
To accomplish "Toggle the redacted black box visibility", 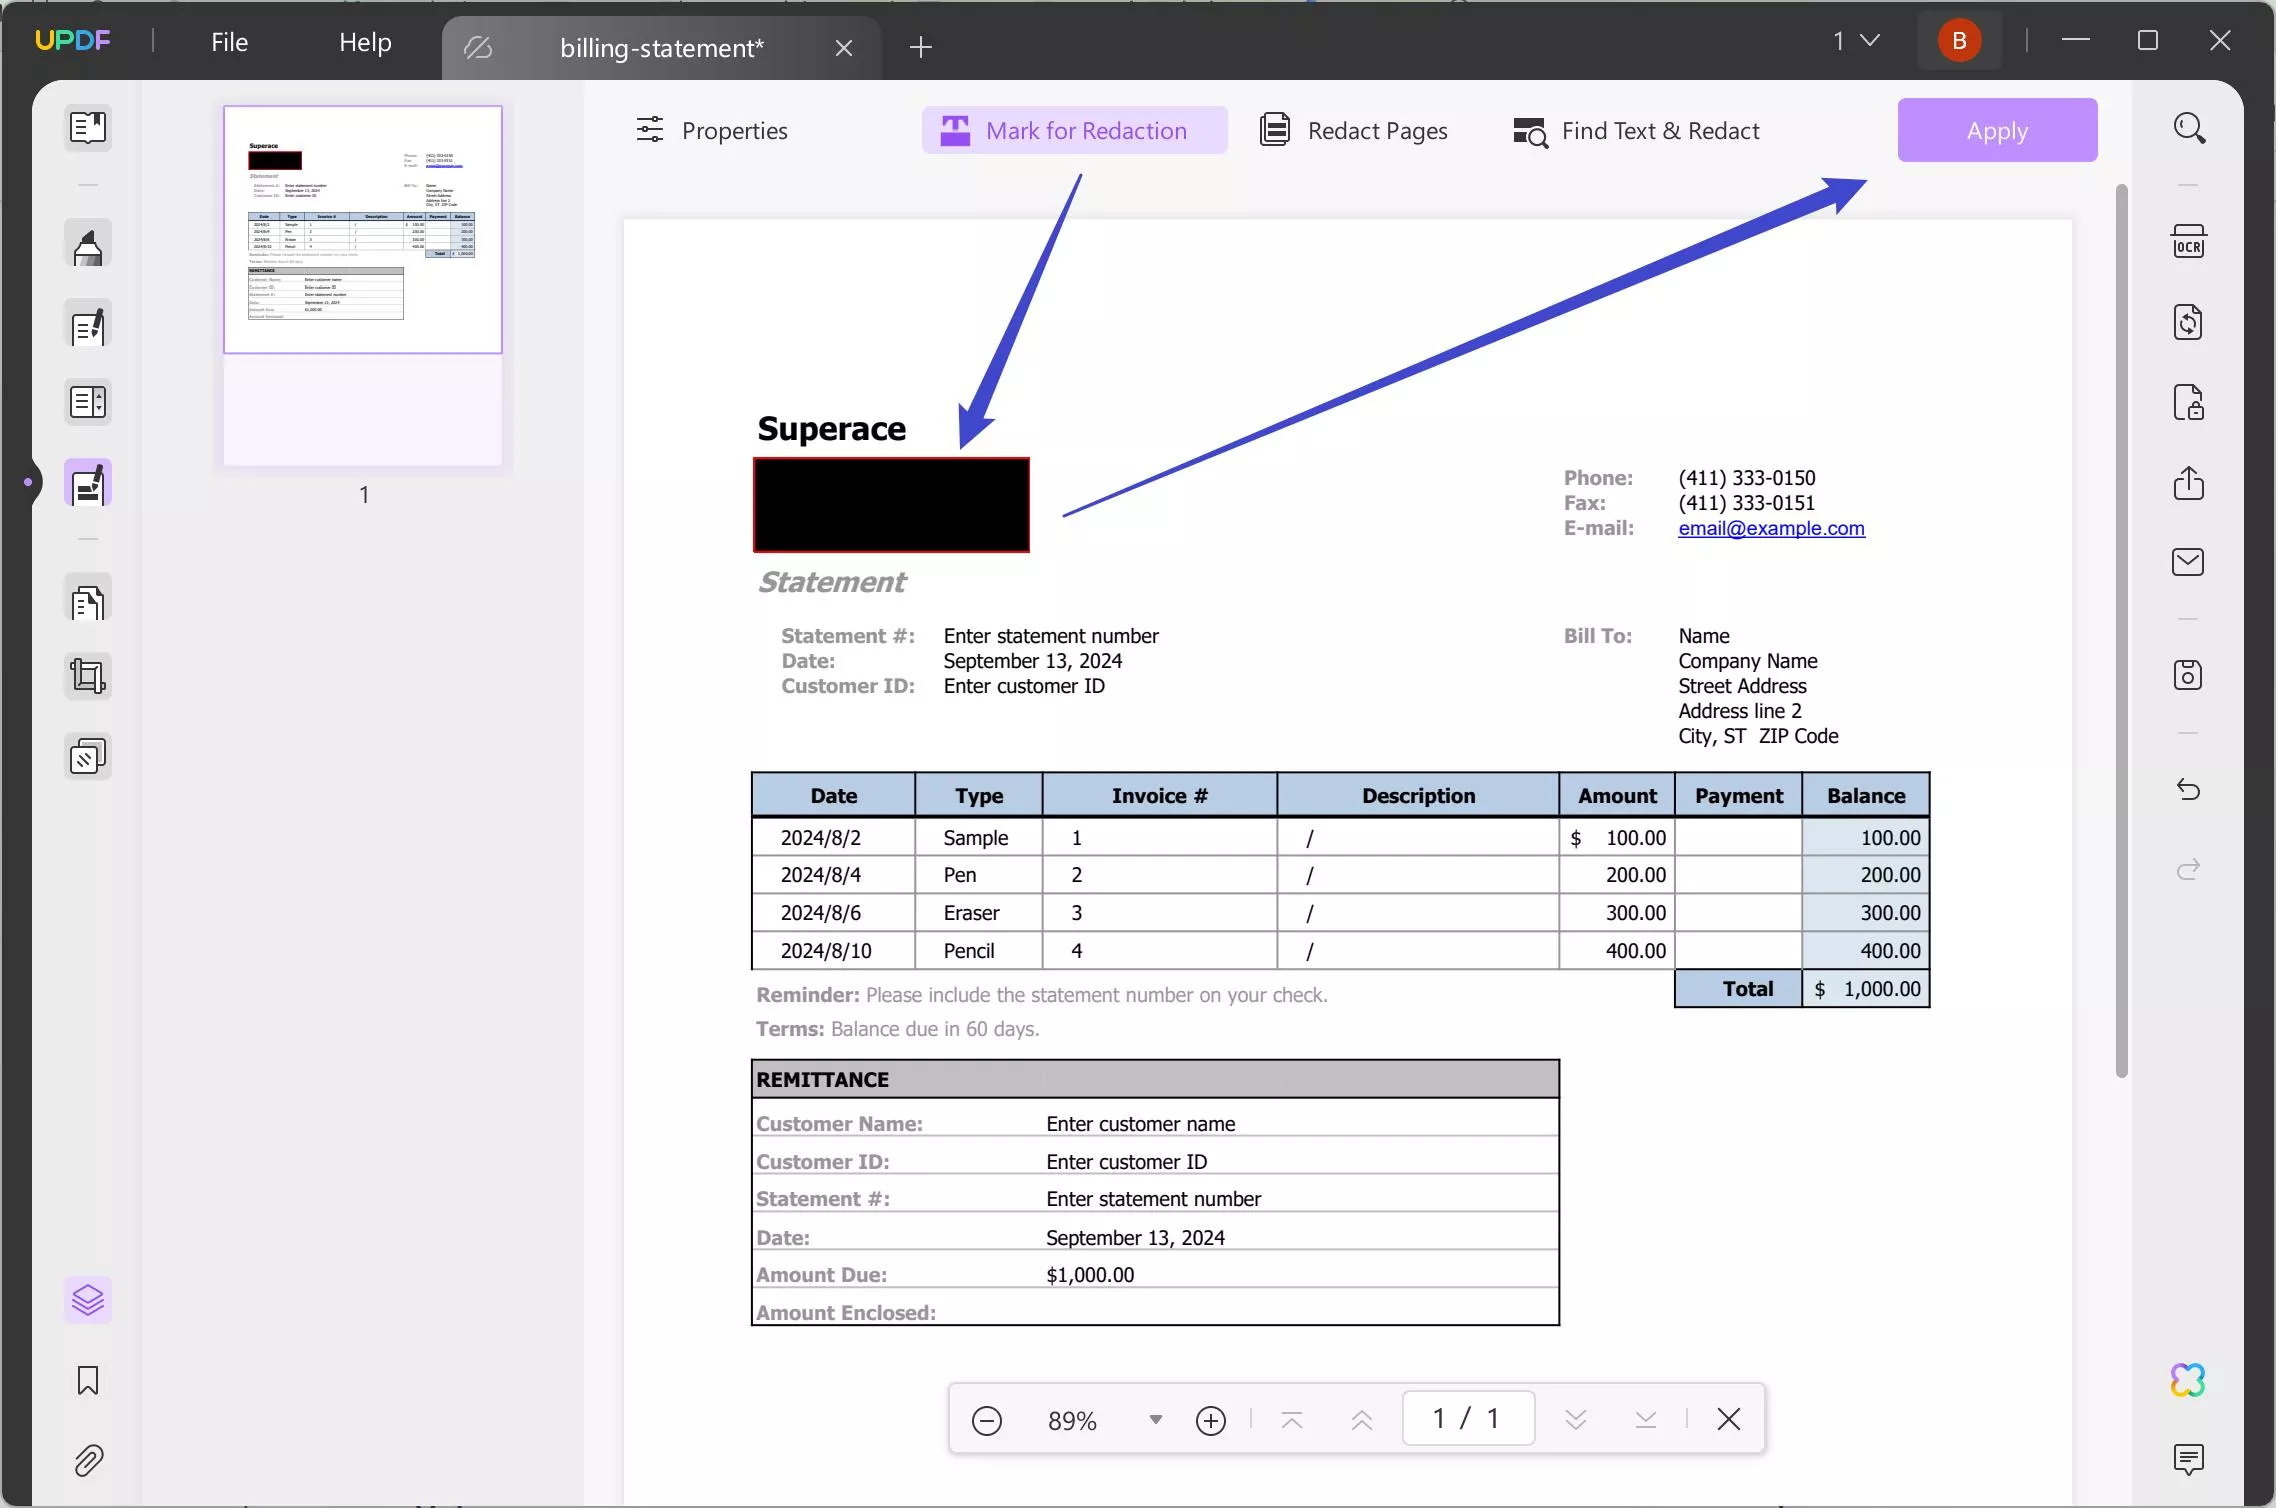I will pos(892,503).
